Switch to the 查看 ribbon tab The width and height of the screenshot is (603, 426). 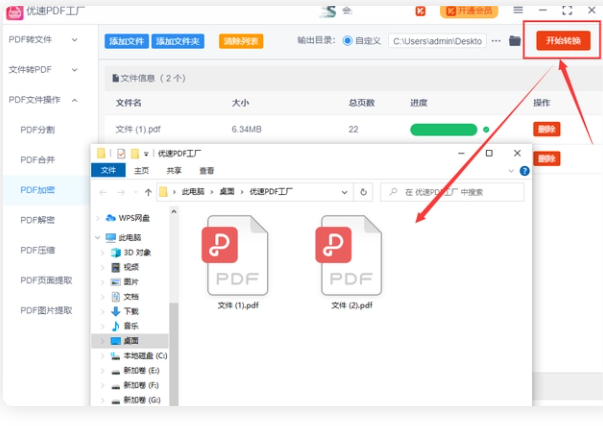click(207, 171)
